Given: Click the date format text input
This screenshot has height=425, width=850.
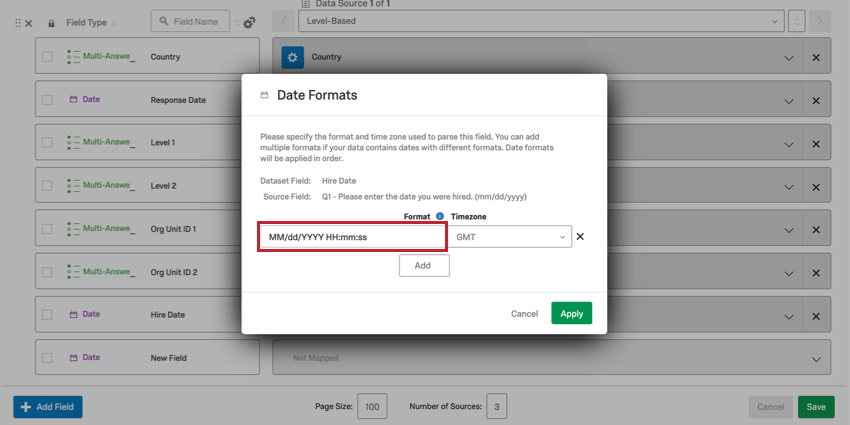Looking at the screenshot, I should [x=352, y=237].
